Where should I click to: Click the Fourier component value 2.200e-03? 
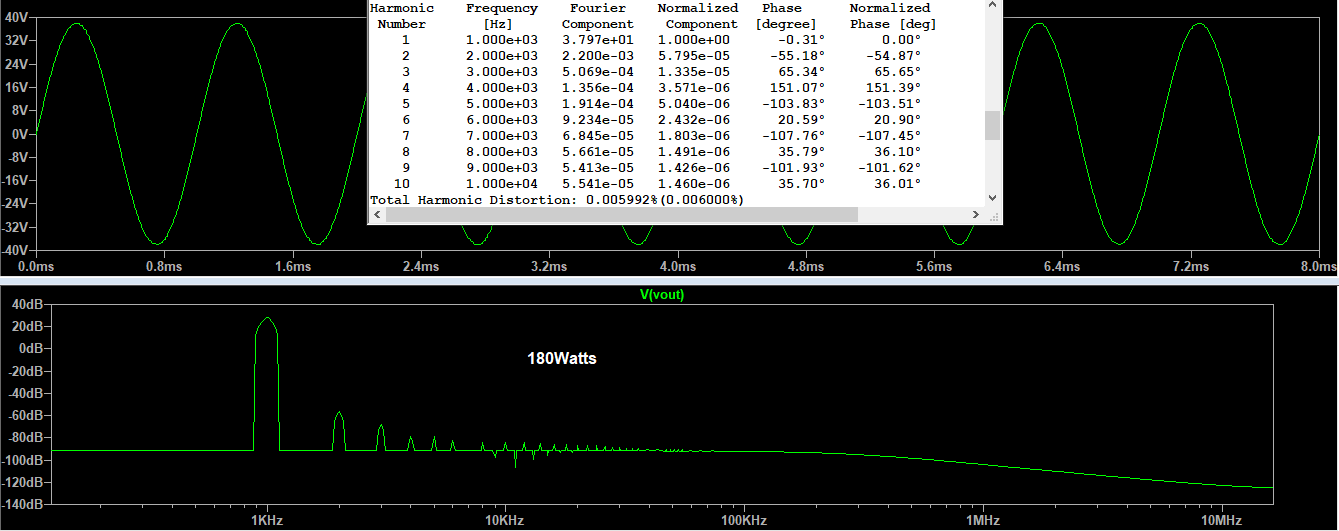pyautogui.click(x=597, y=56)
